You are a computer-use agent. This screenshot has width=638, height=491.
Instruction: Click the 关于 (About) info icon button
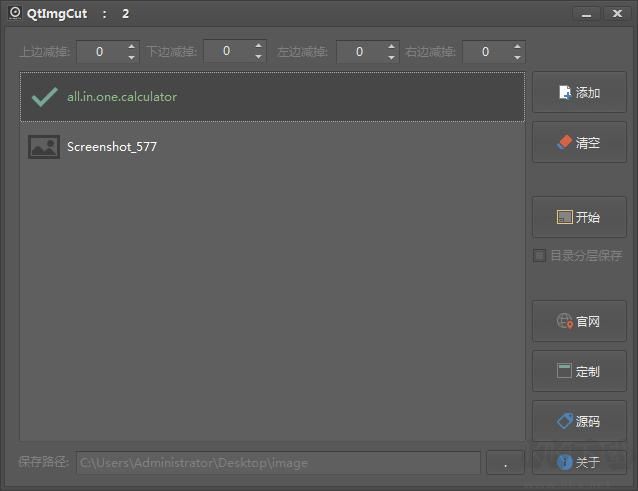click(579, 462)
